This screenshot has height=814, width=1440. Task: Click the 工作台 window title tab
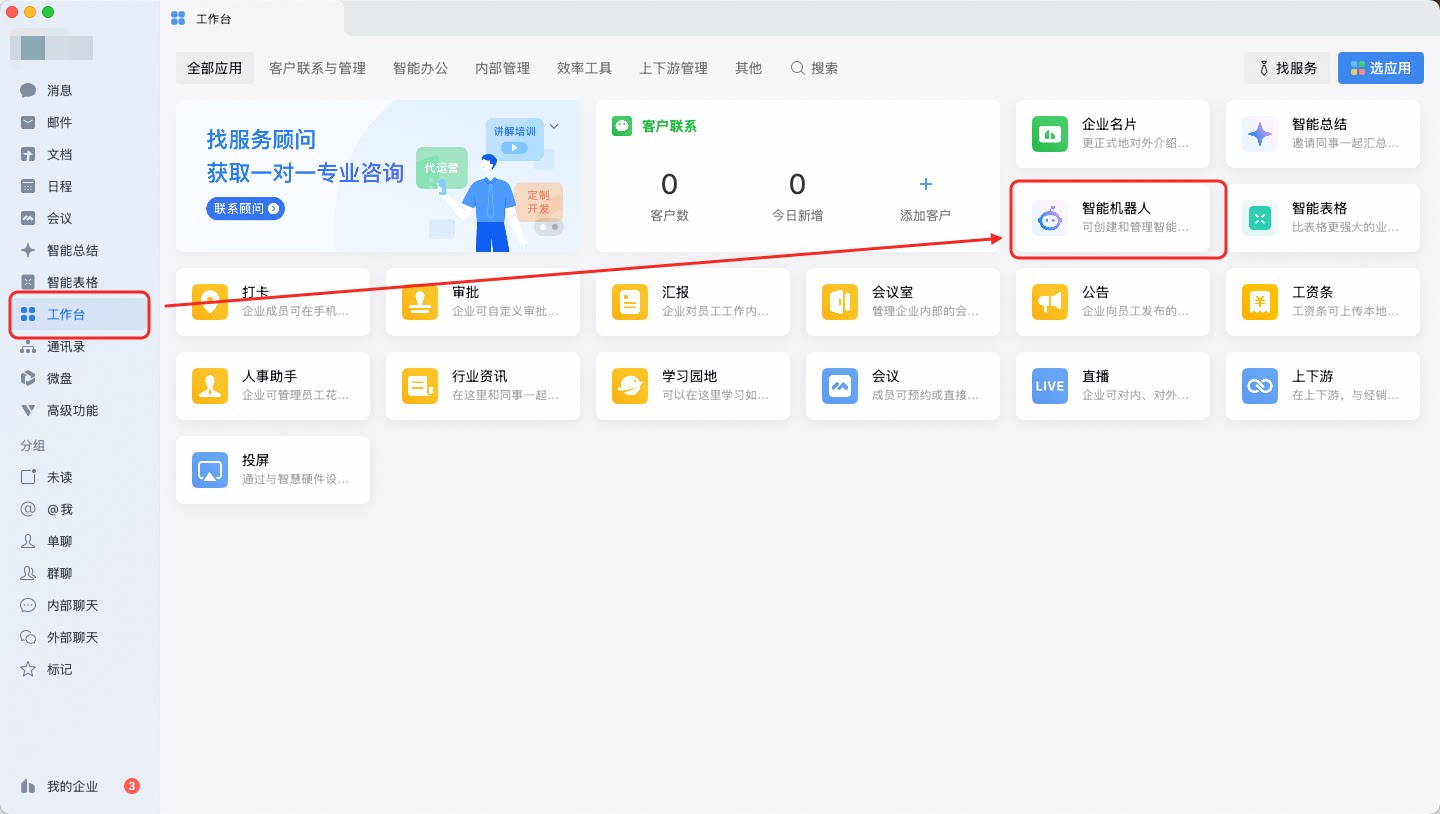click(201, 18)
